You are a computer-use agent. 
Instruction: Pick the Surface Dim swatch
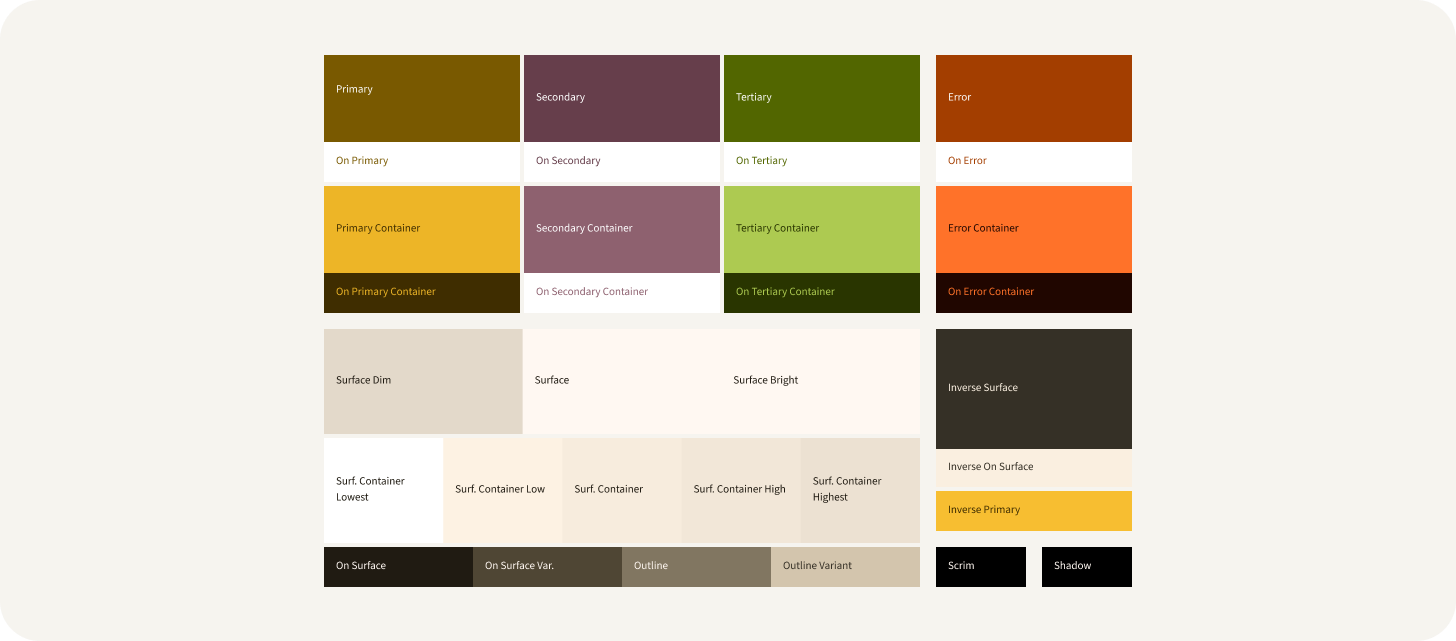[422, 381]
